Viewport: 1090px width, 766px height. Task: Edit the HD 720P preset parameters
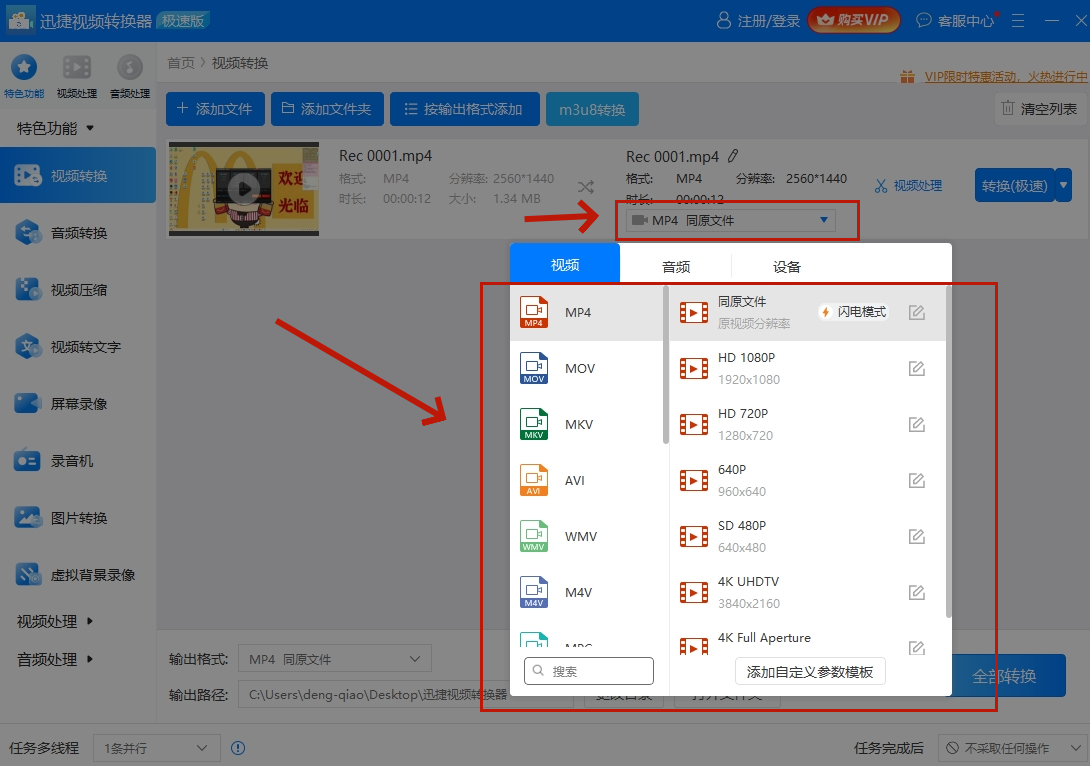(x=917, y=425)
